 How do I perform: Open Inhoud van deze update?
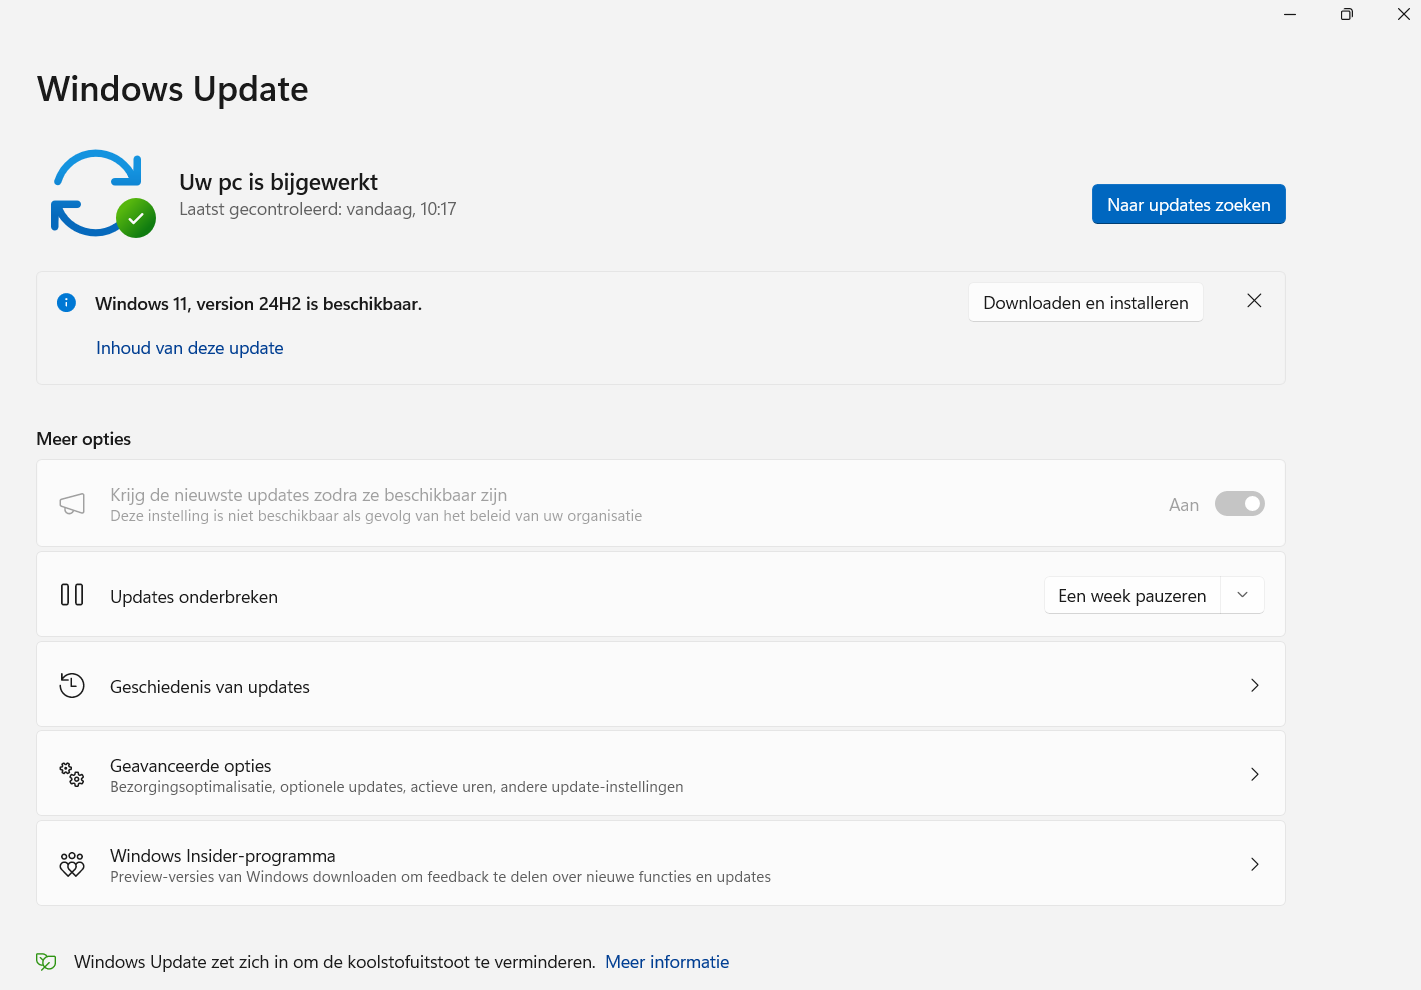(x=189, y=347)
